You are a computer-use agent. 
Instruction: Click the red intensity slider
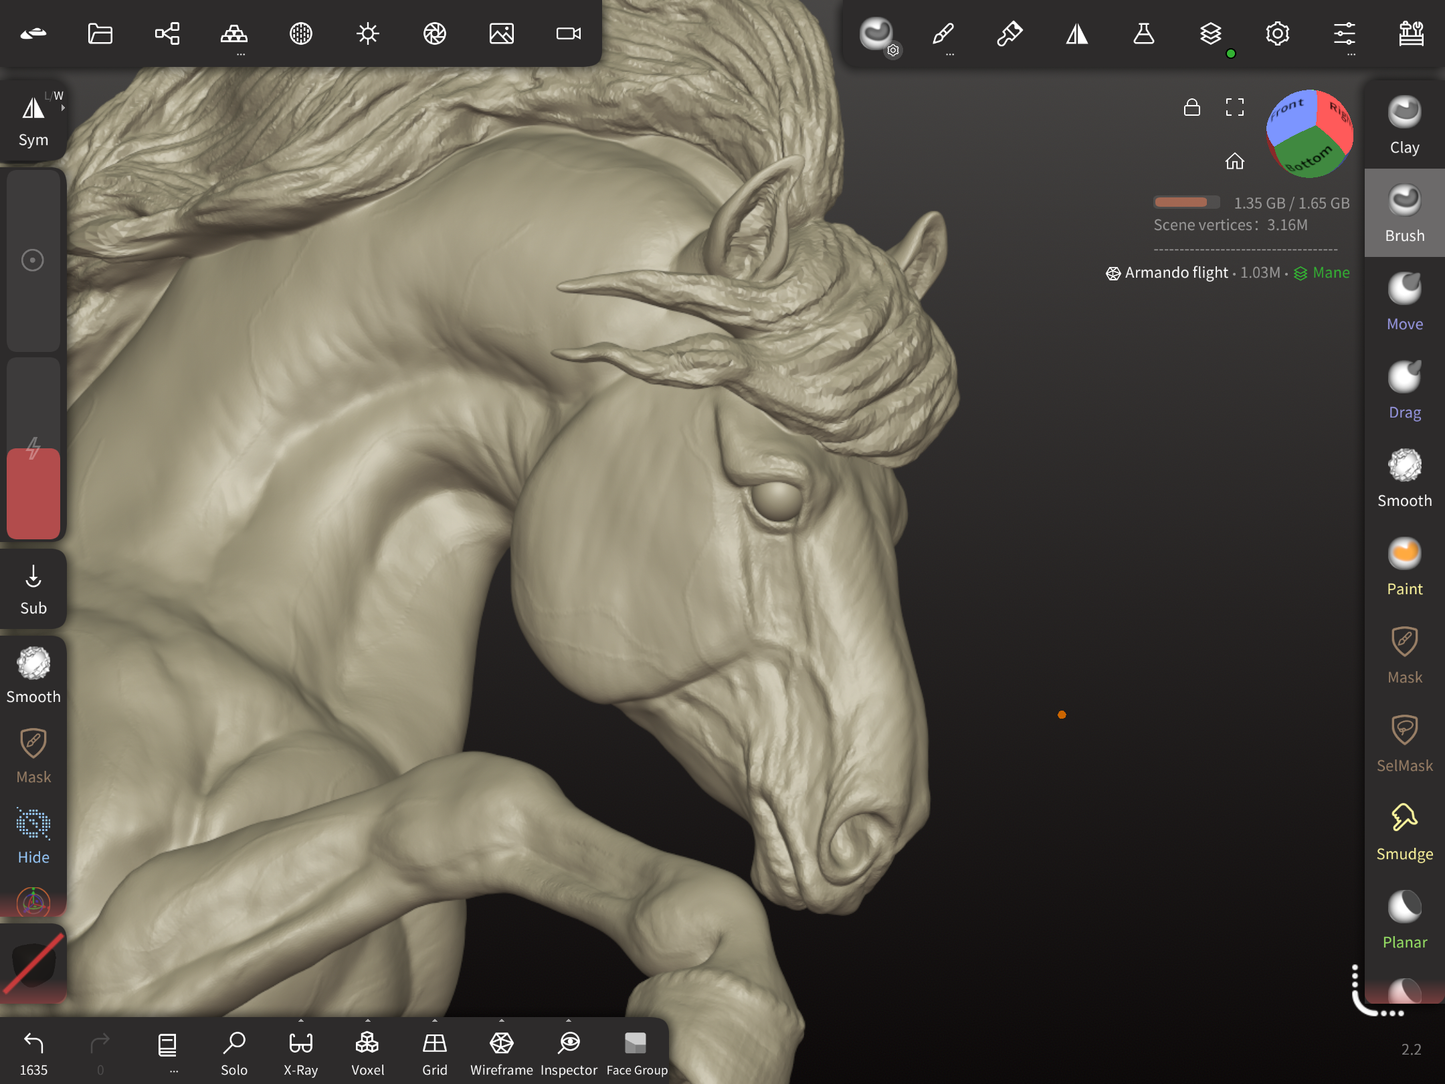tap(33, 492)
